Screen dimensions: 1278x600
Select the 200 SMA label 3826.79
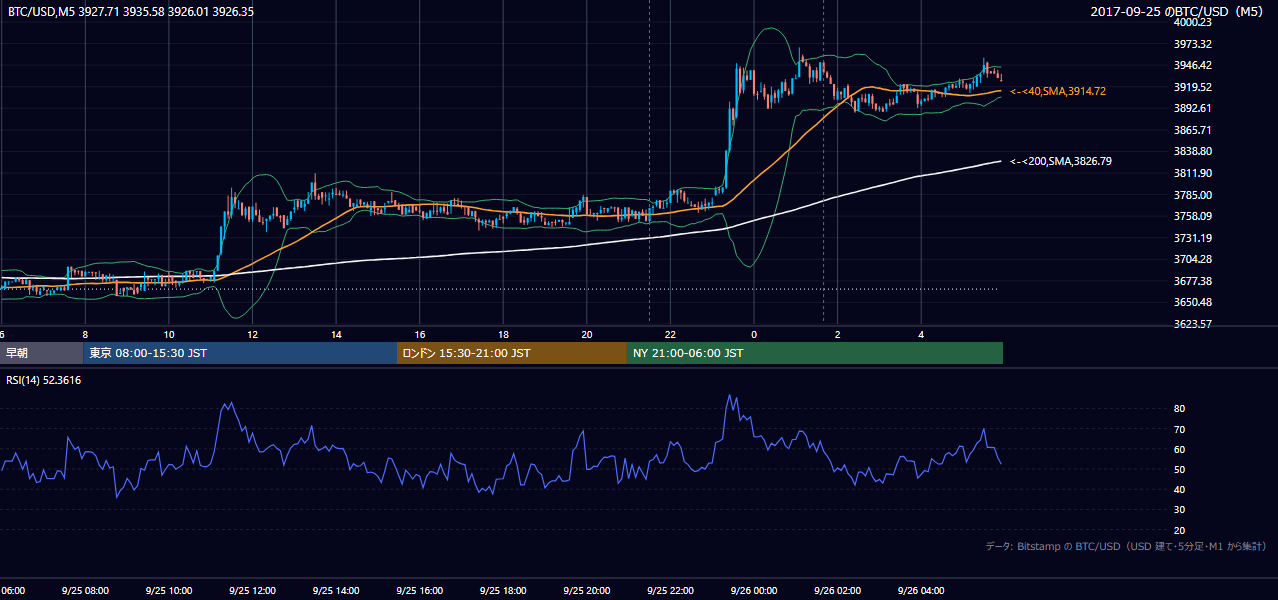coord(1061,161)
